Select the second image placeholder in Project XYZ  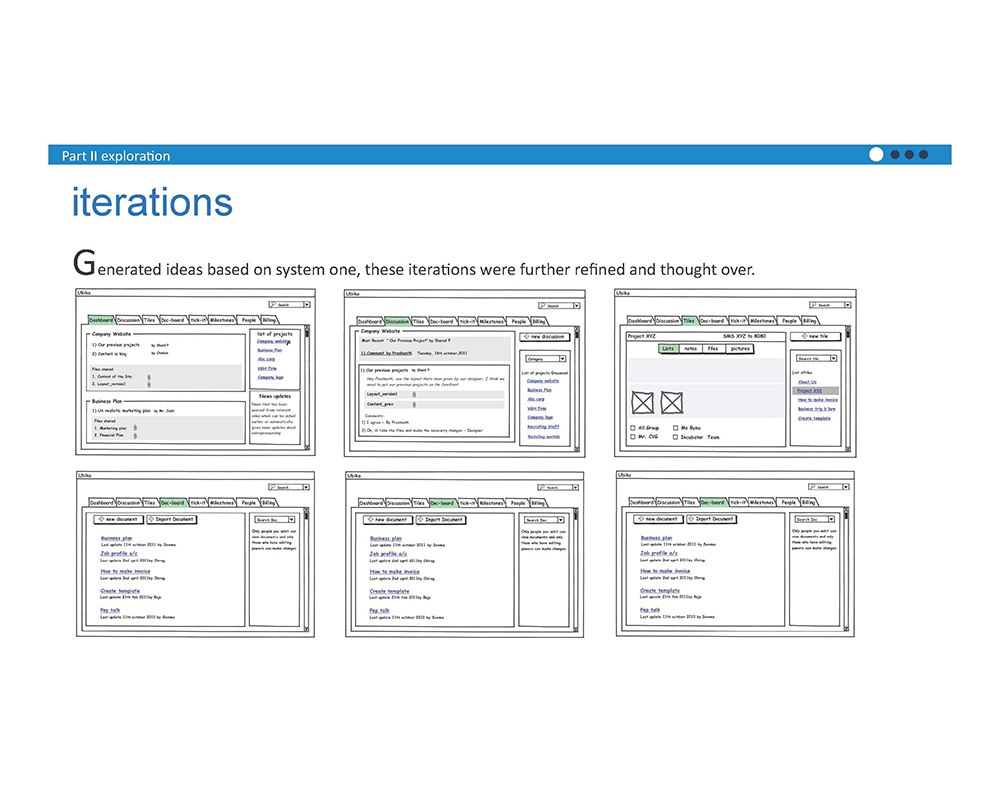(672, 403)
